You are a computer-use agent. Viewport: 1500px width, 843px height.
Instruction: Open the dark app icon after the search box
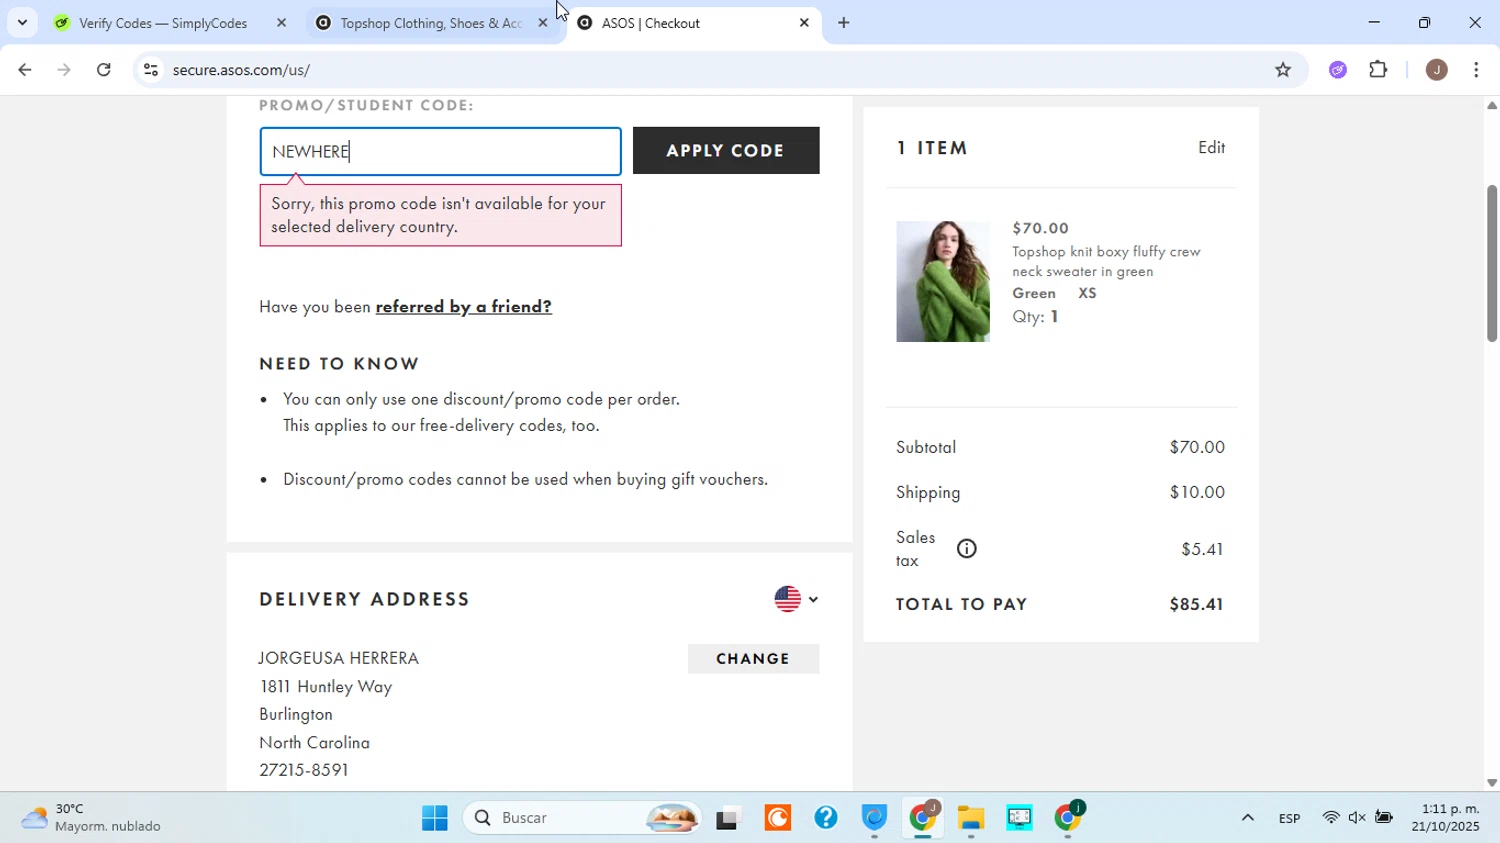tap(729, 818)
